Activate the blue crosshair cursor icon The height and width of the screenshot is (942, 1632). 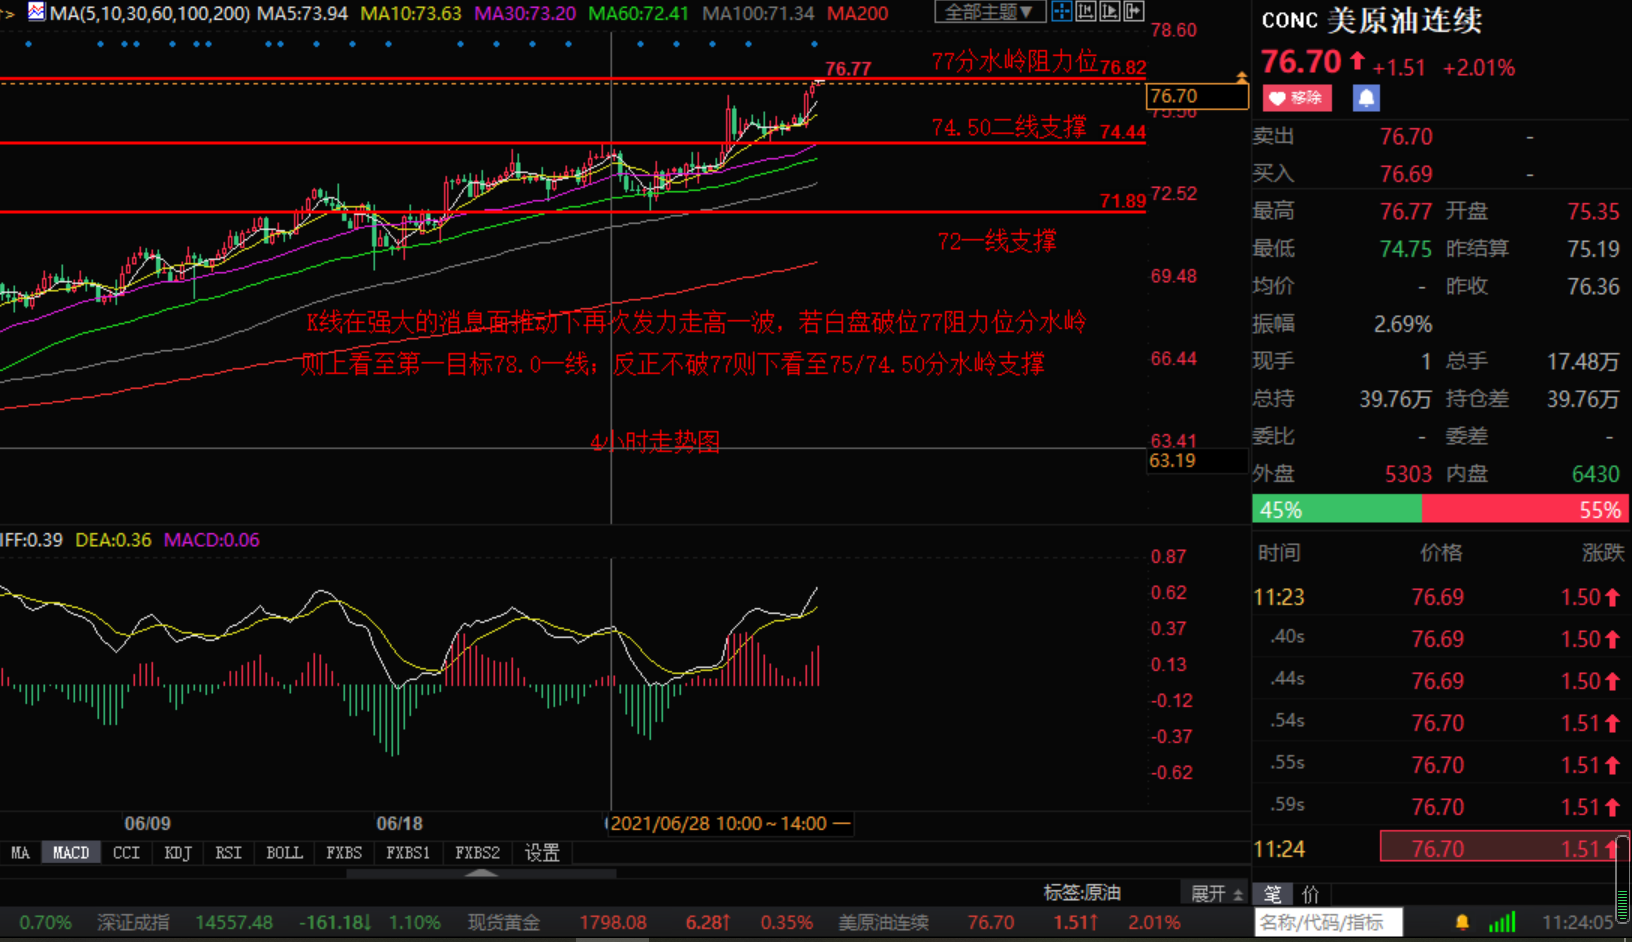point(1061,12)
